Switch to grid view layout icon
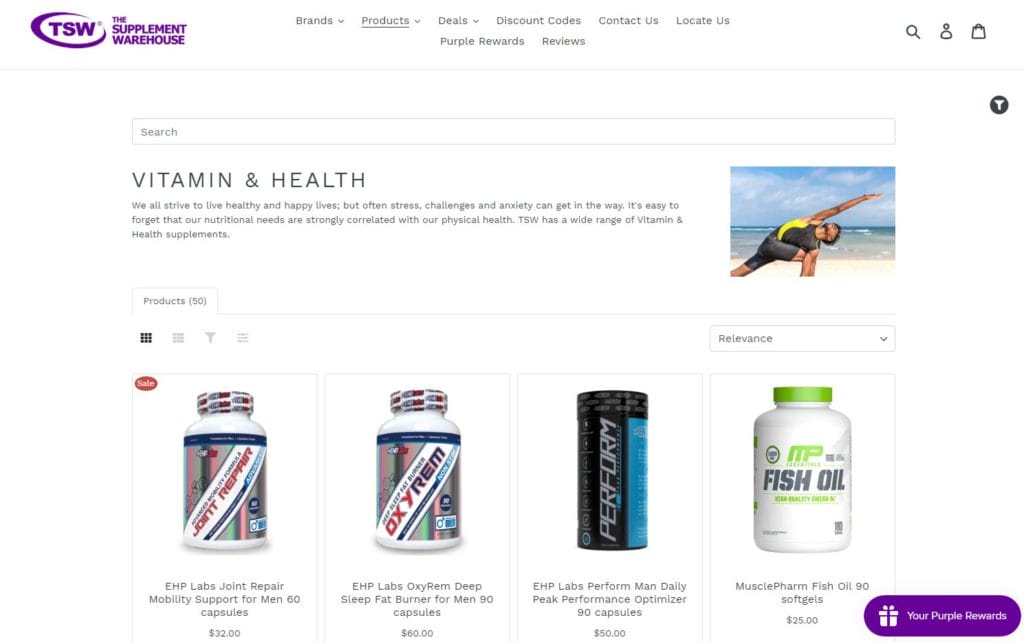The image size is (1024, 642). 146,338
